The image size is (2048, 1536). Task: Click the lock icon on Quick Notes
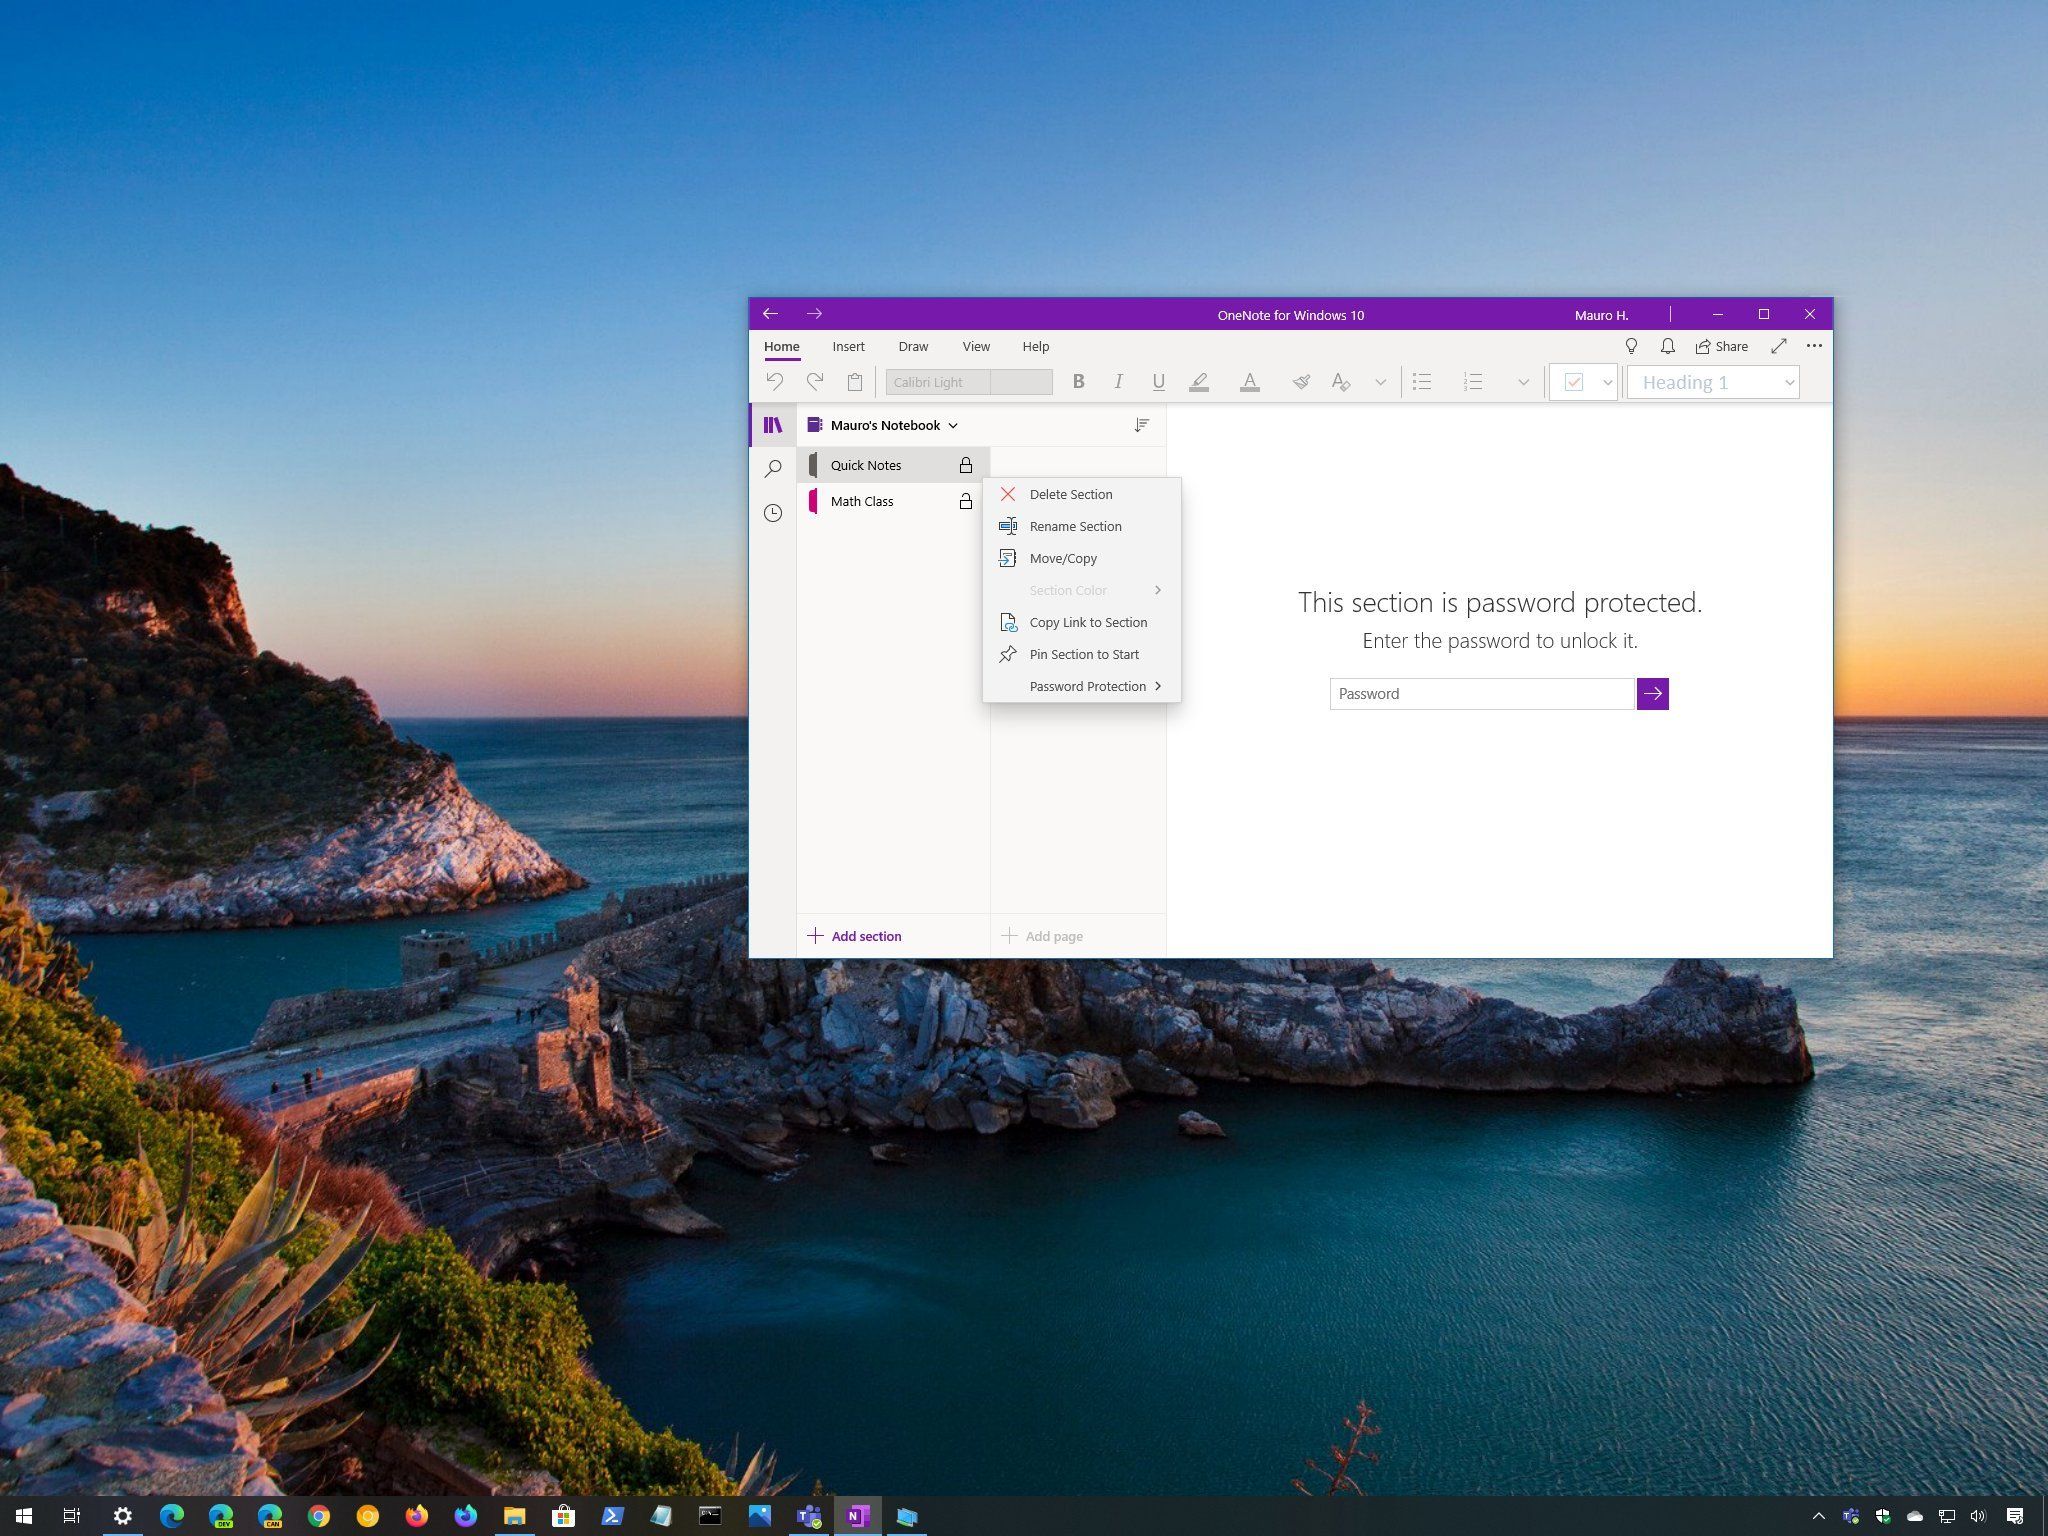[966, 464]
